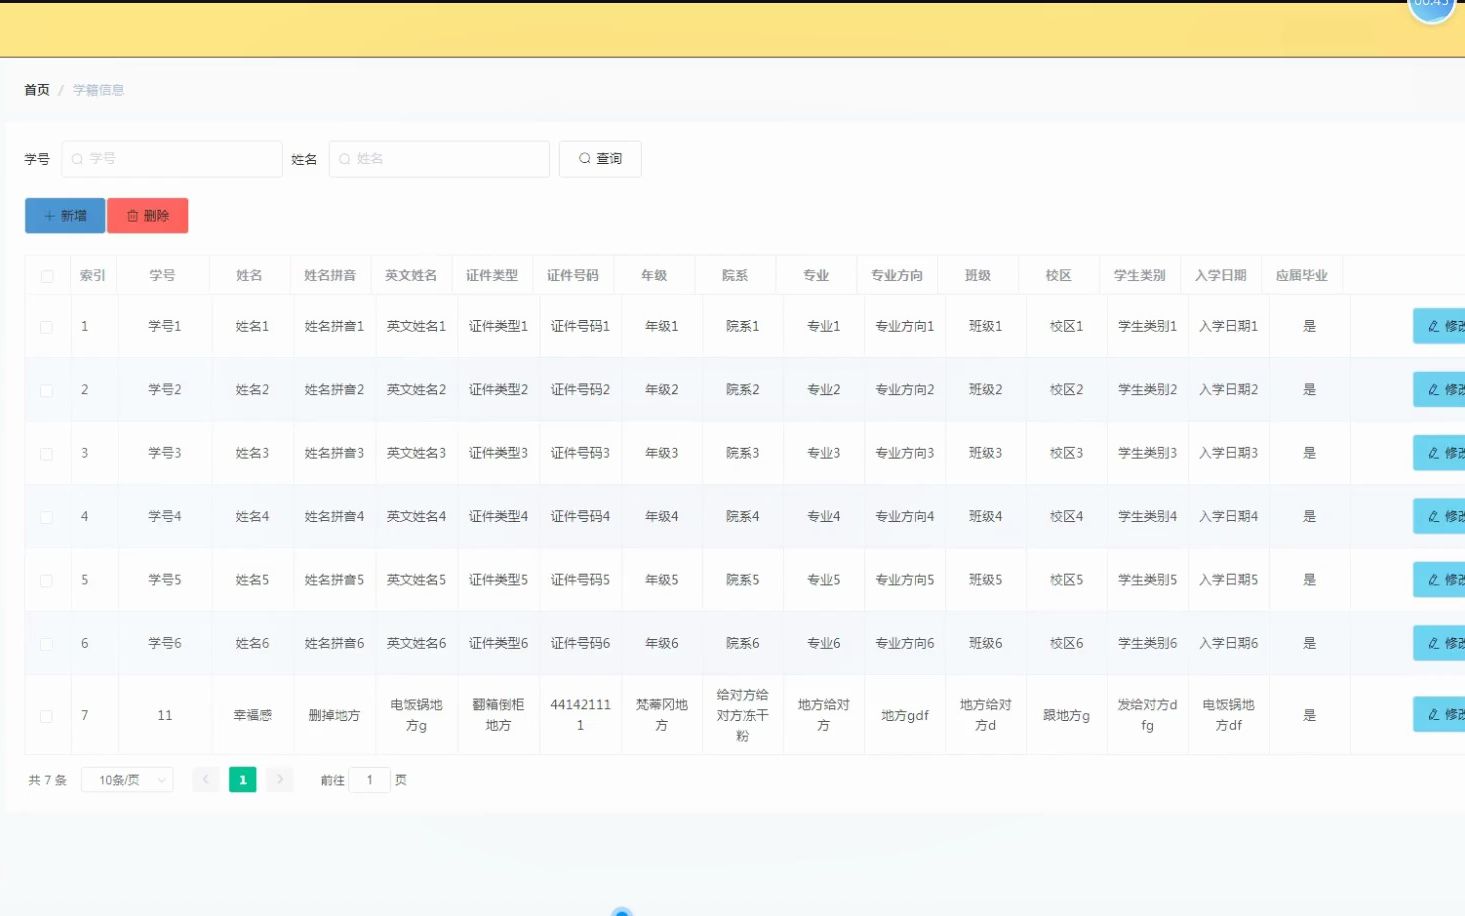The height and width of the screenshot is (916, 1465).
Task: Click cell 专业方向5
Action: point(905,579)
